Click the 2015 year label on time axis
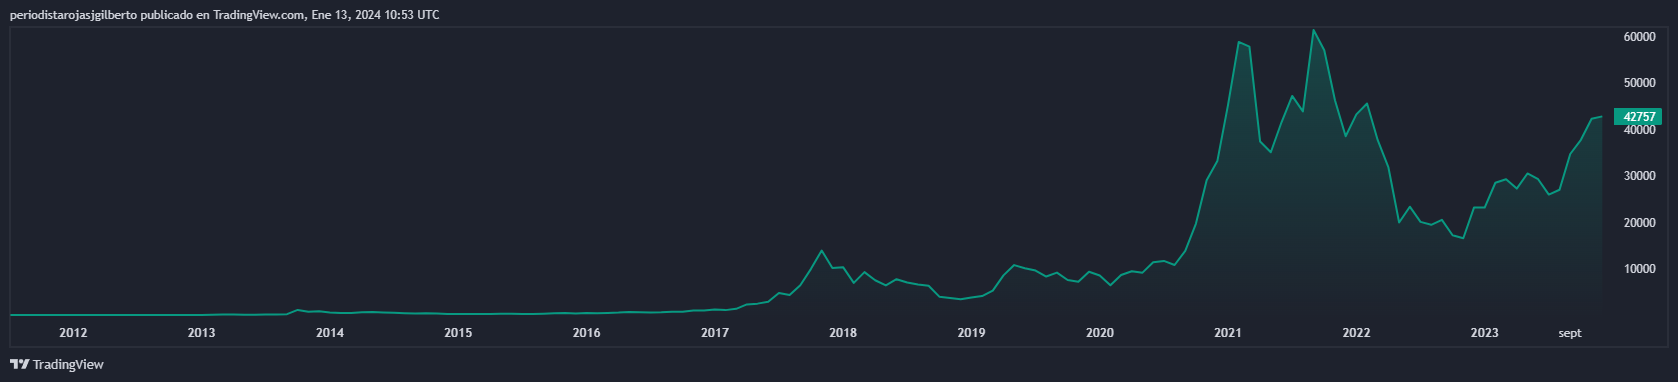Screen dimensions: 1678x382 click(x=458, y=333)
